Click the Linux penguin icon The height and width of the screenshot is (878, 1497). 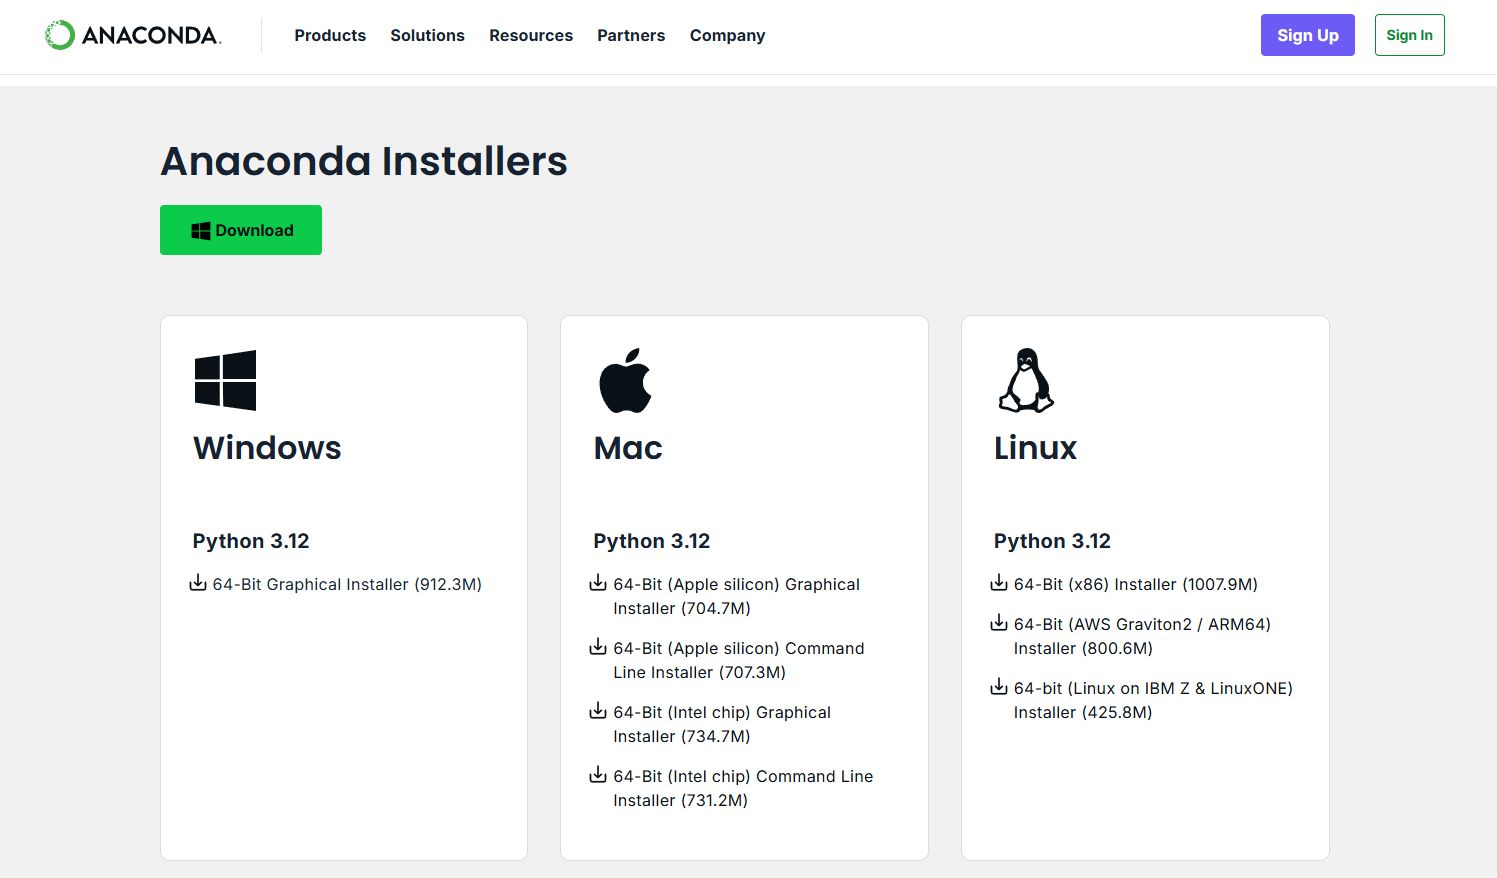pos(1026,380)
